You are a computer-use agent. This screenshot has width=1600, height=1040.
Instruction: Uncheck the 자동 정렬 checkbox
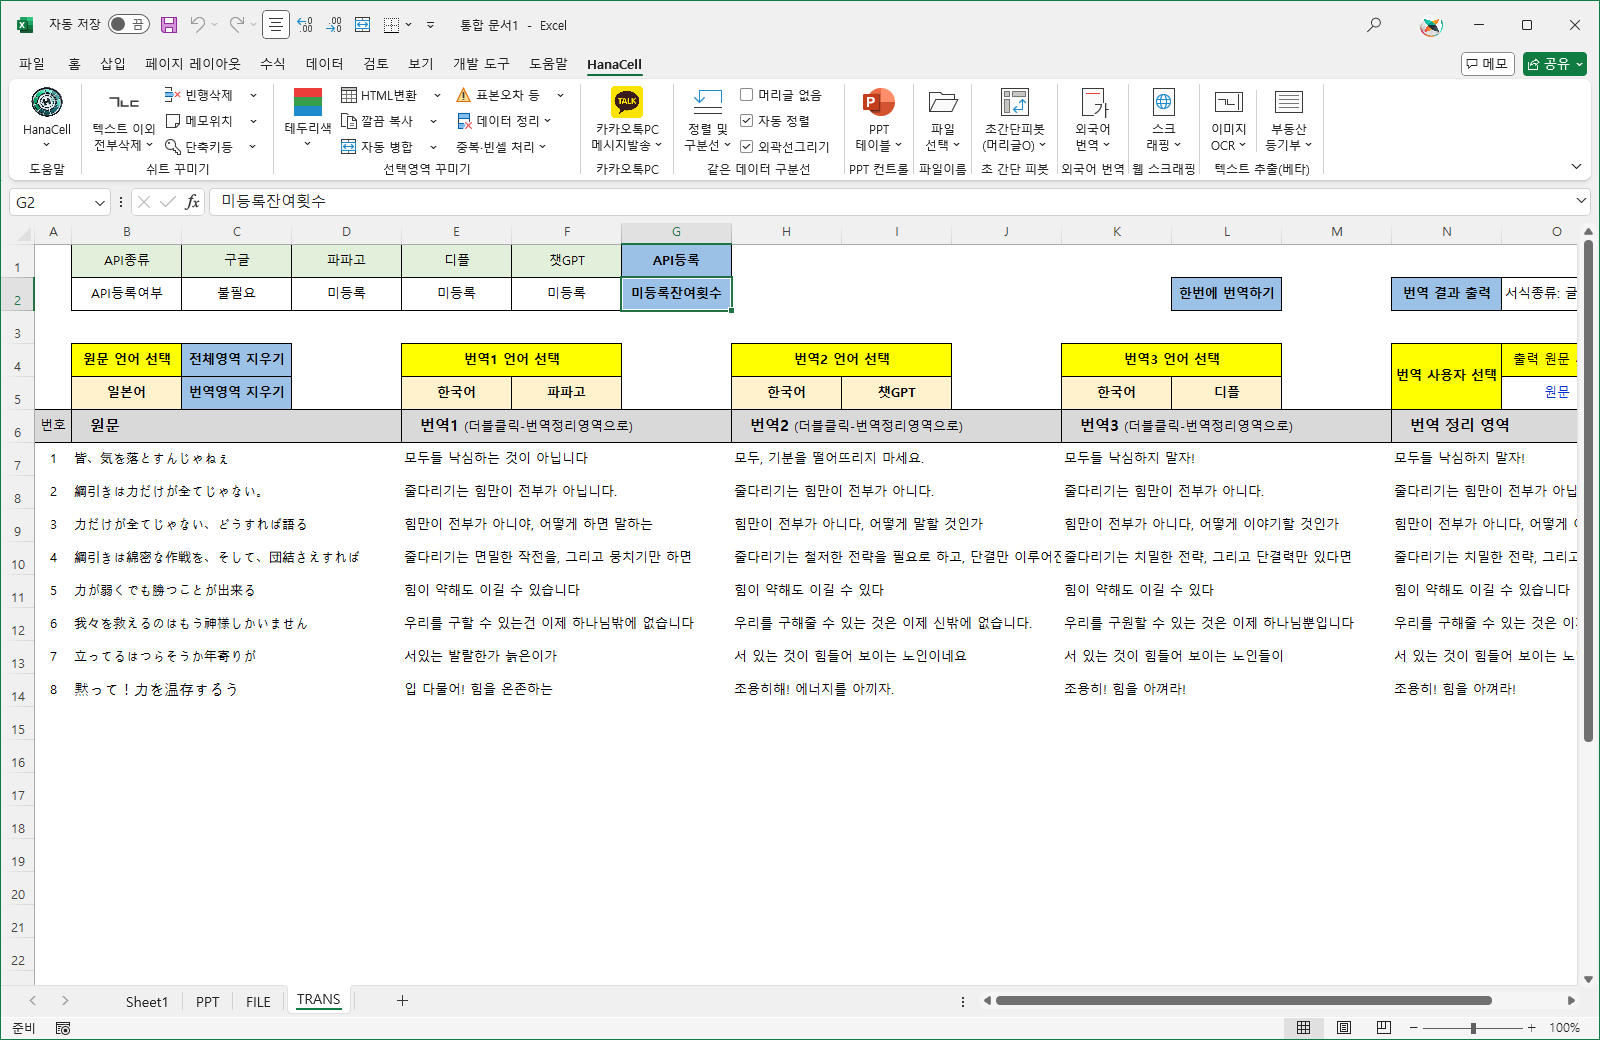[x=746, y=121]
